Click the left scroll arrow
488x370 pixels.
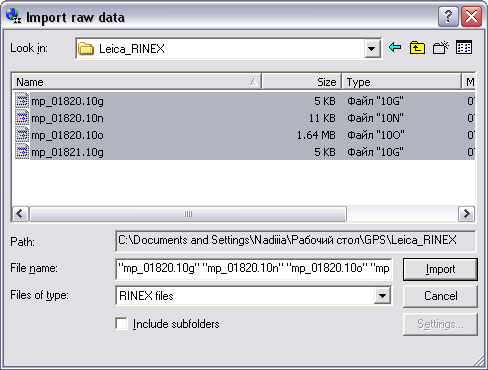[20, 214]
